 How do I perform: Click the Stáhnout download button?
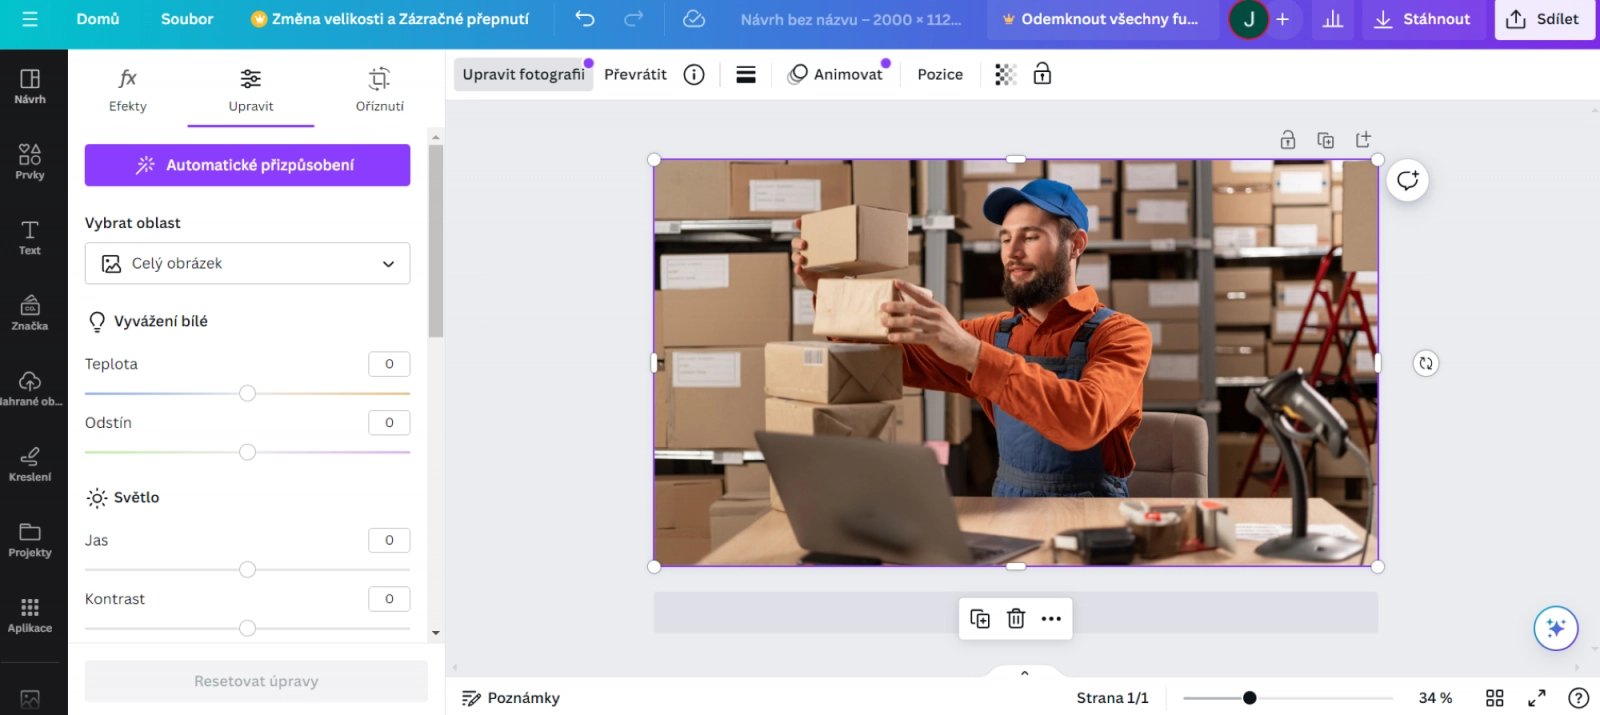point(1422,19)
